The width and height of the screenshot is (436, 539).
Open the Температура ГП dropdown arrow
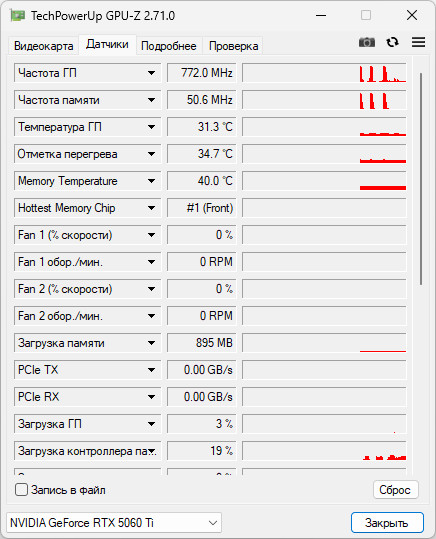[151, 127]
